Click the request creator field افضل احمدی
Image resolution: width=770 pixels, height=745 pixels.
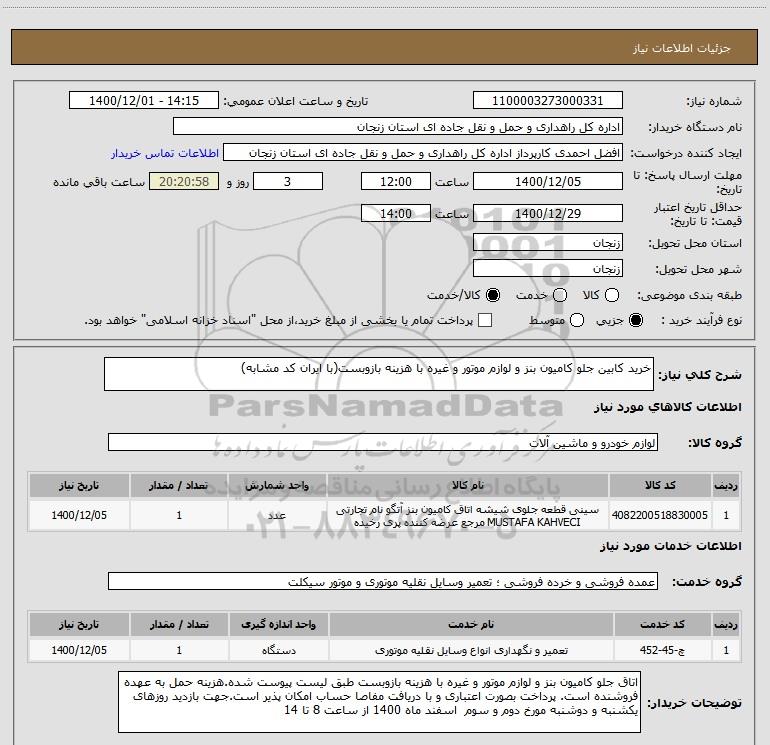pos(423,153)
